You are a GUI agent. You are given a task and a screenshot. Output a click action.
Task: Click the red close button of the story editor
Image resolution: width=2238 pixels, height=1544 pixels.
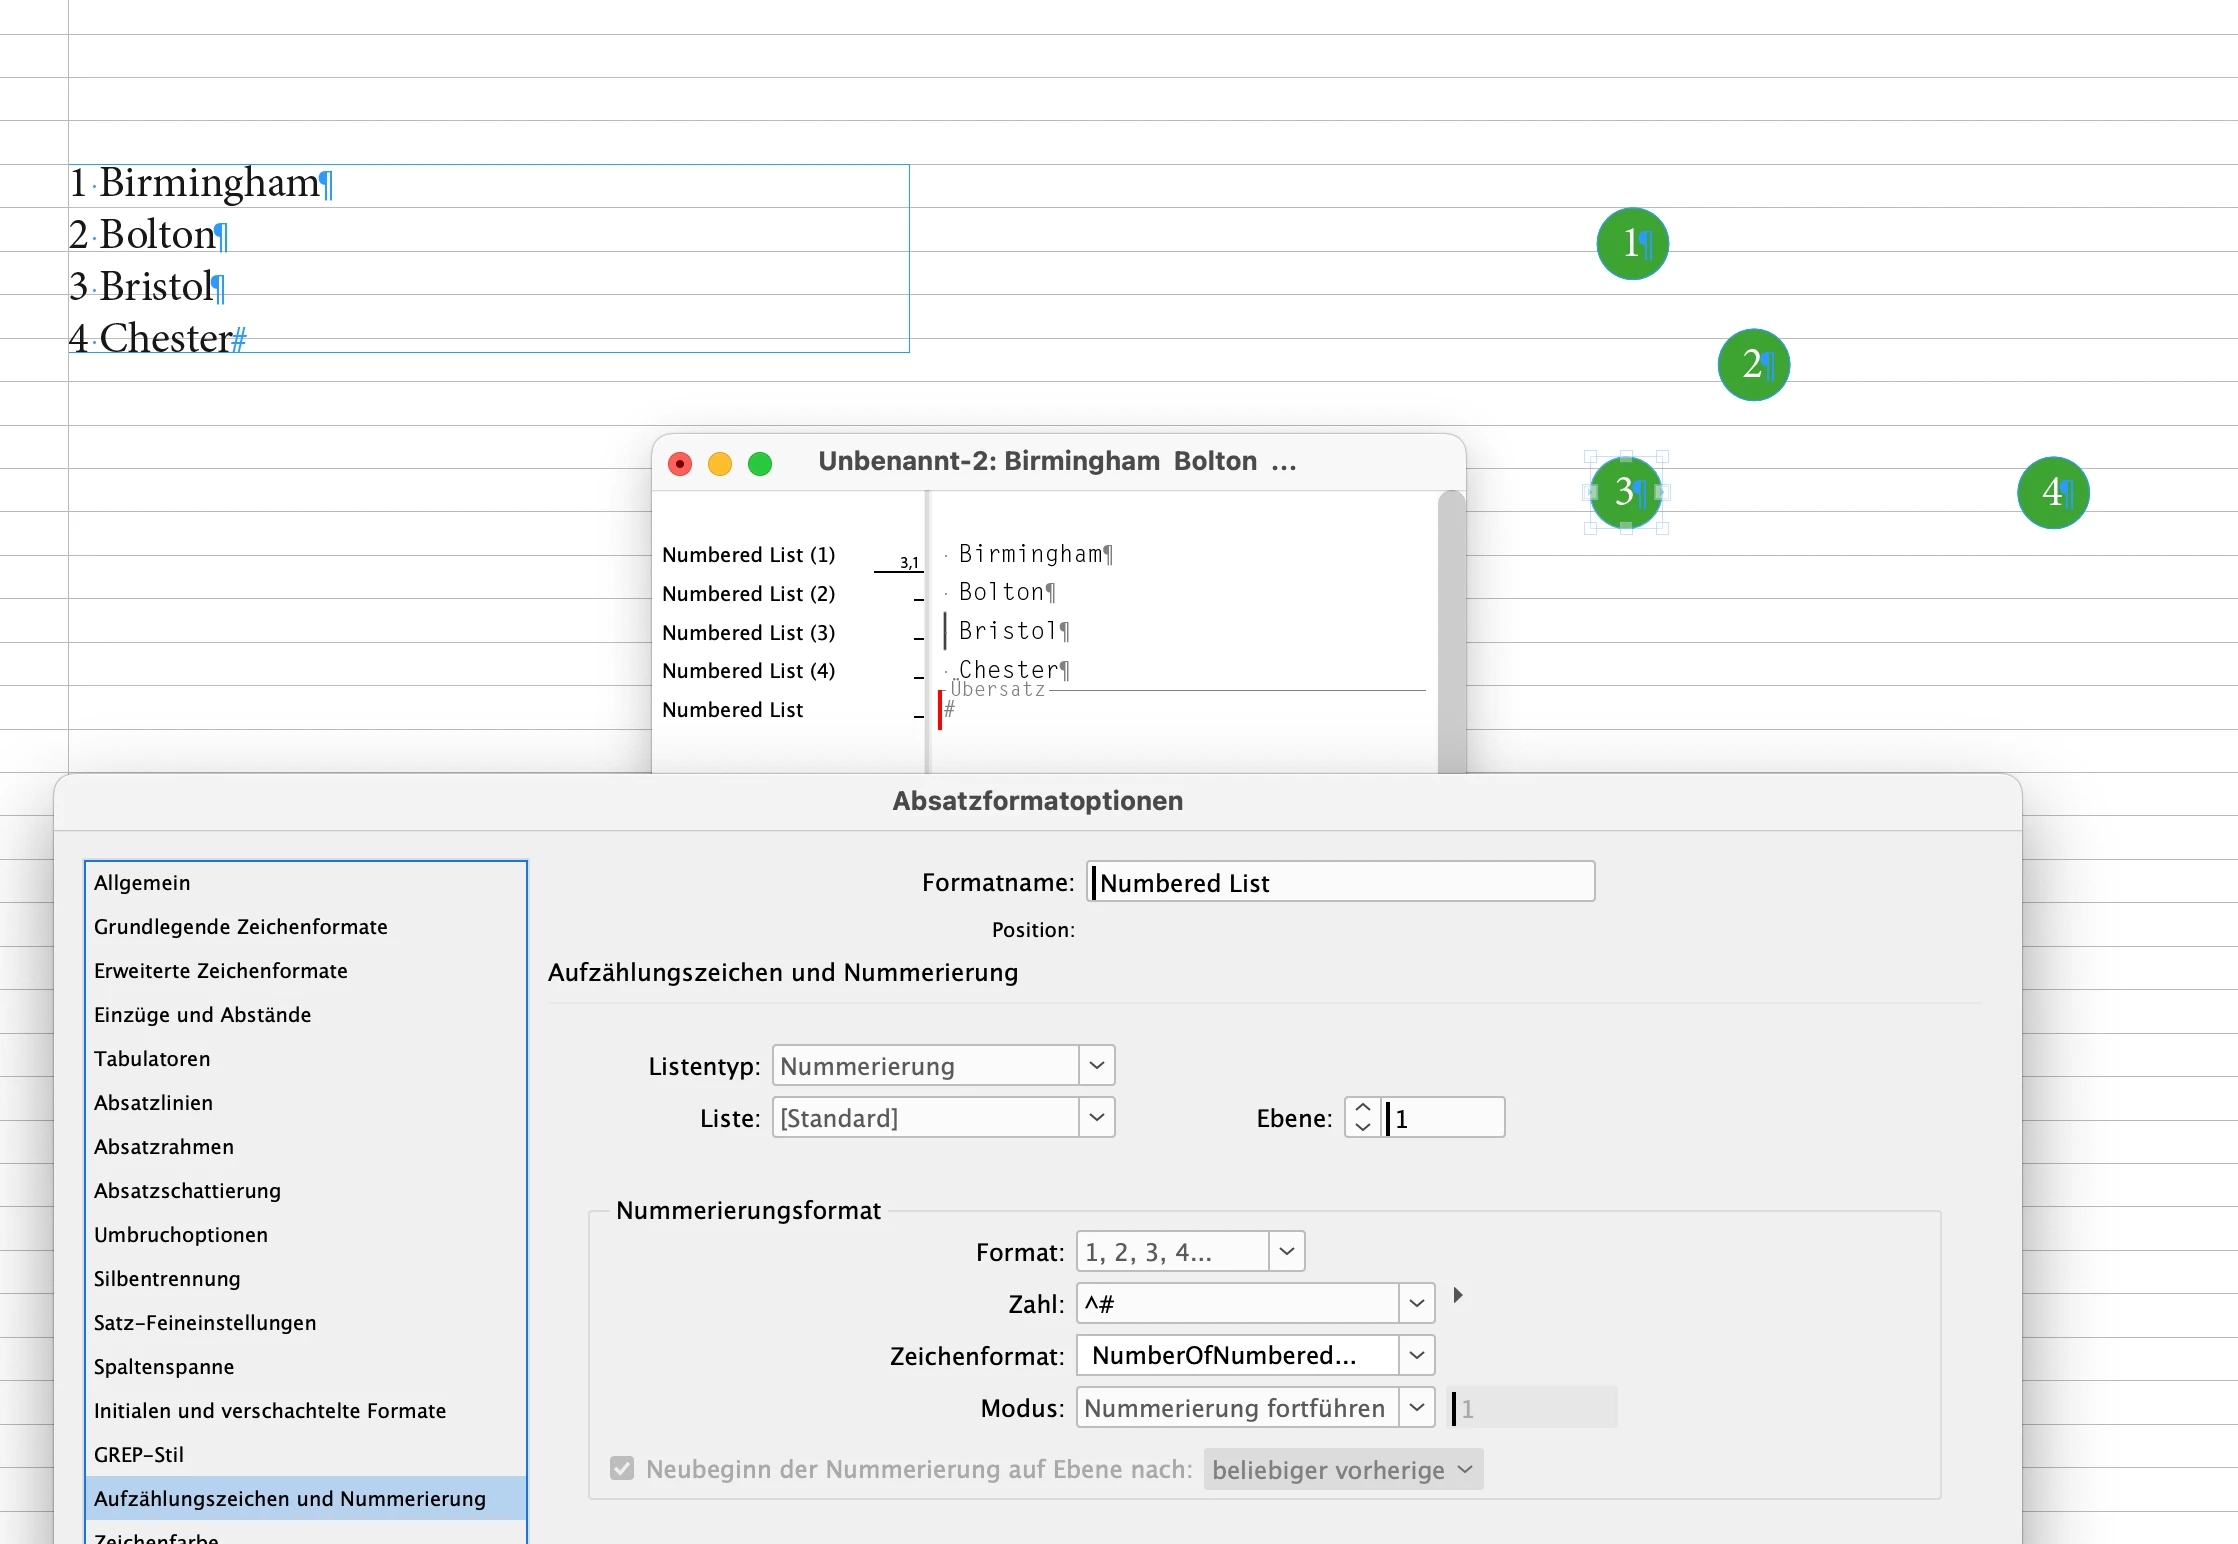pyautogui.click(x=680, y=463)
